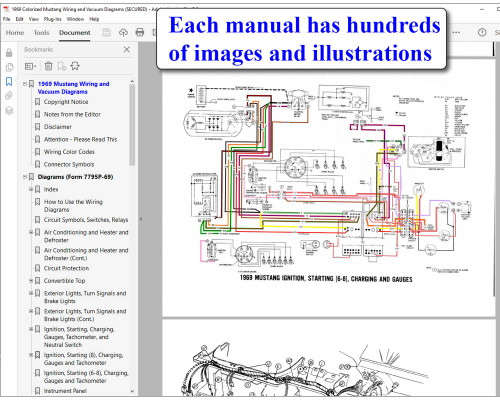
Task: Expand the Index bookmark
Action: click(31, 189)
